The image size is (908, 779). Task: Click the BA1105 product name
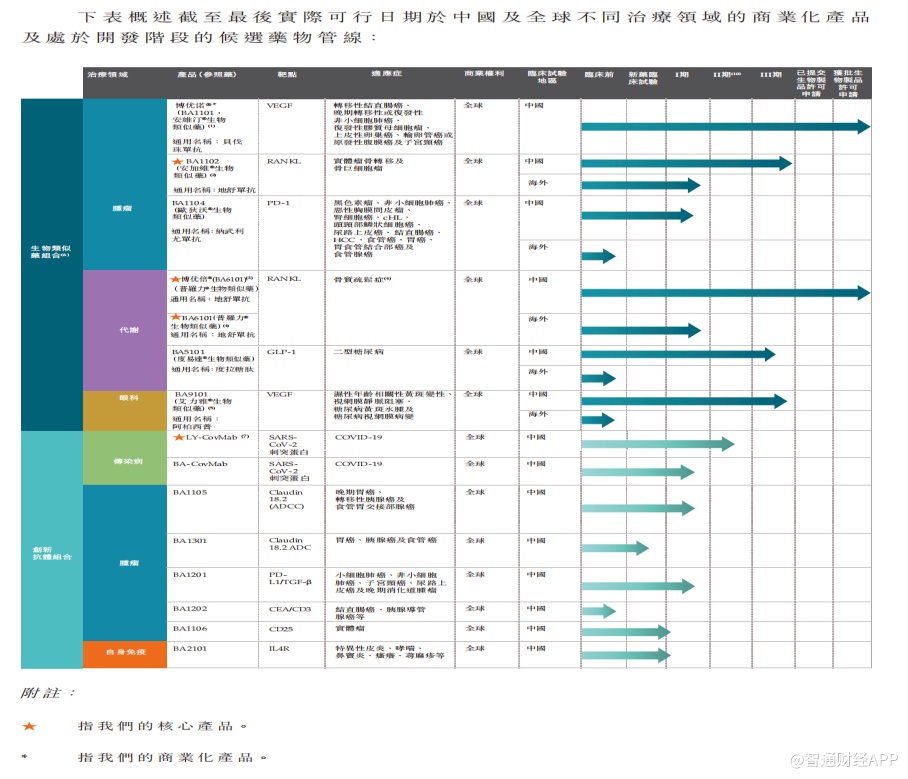(189, 492)
